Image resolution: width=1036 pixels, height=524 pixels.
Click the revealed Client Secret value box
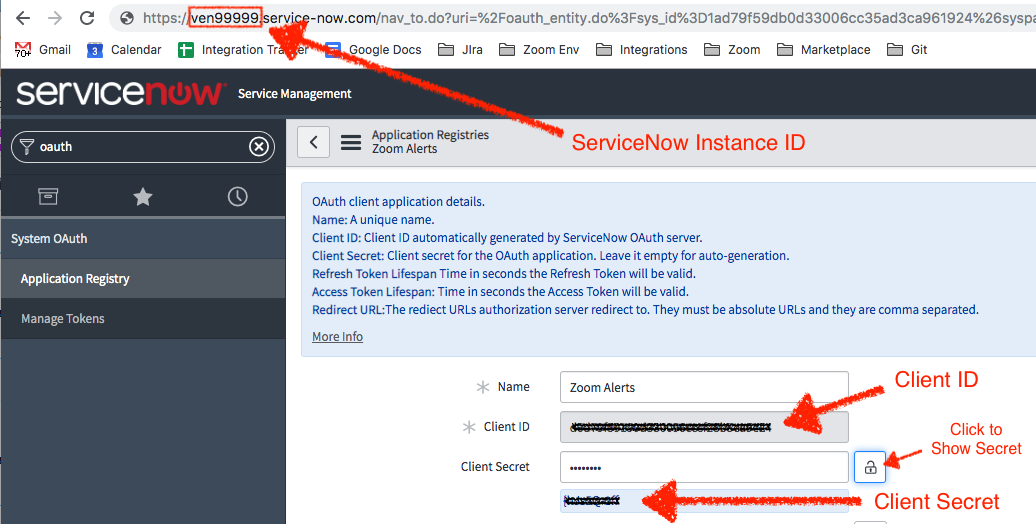point(704,501)
